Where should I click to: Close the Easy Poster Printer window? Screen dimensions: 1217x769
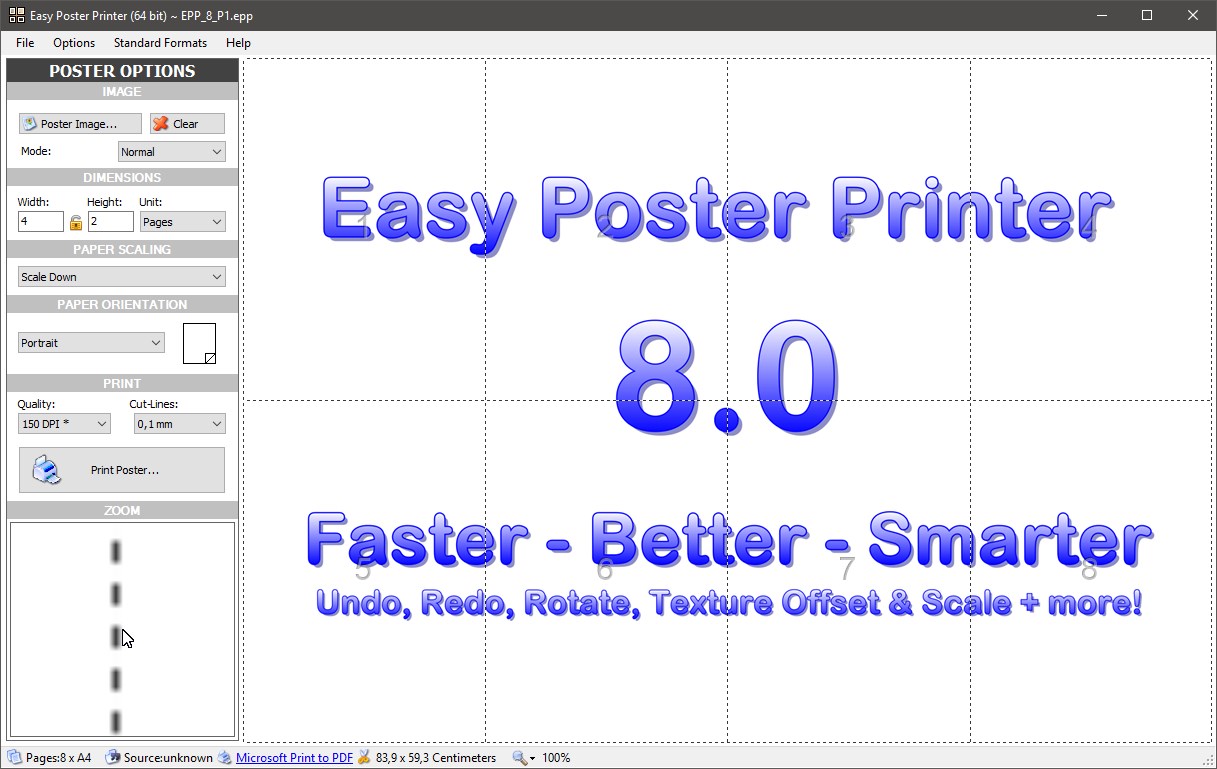click(1193, 15)
